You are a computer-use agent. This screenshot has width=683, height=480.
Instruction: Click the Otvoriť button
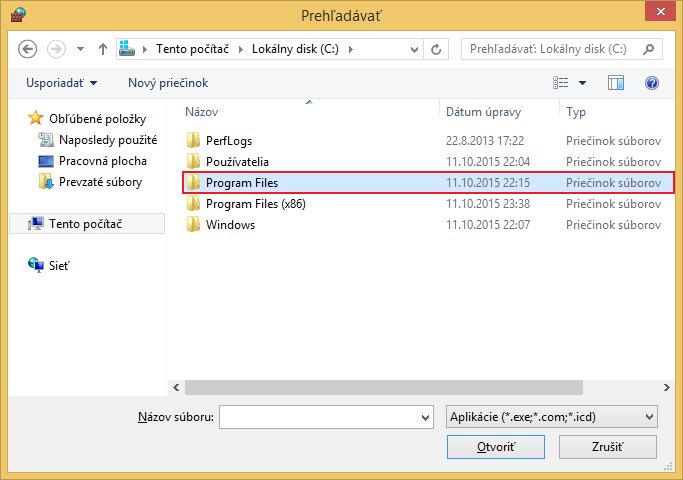coord(496,447)
